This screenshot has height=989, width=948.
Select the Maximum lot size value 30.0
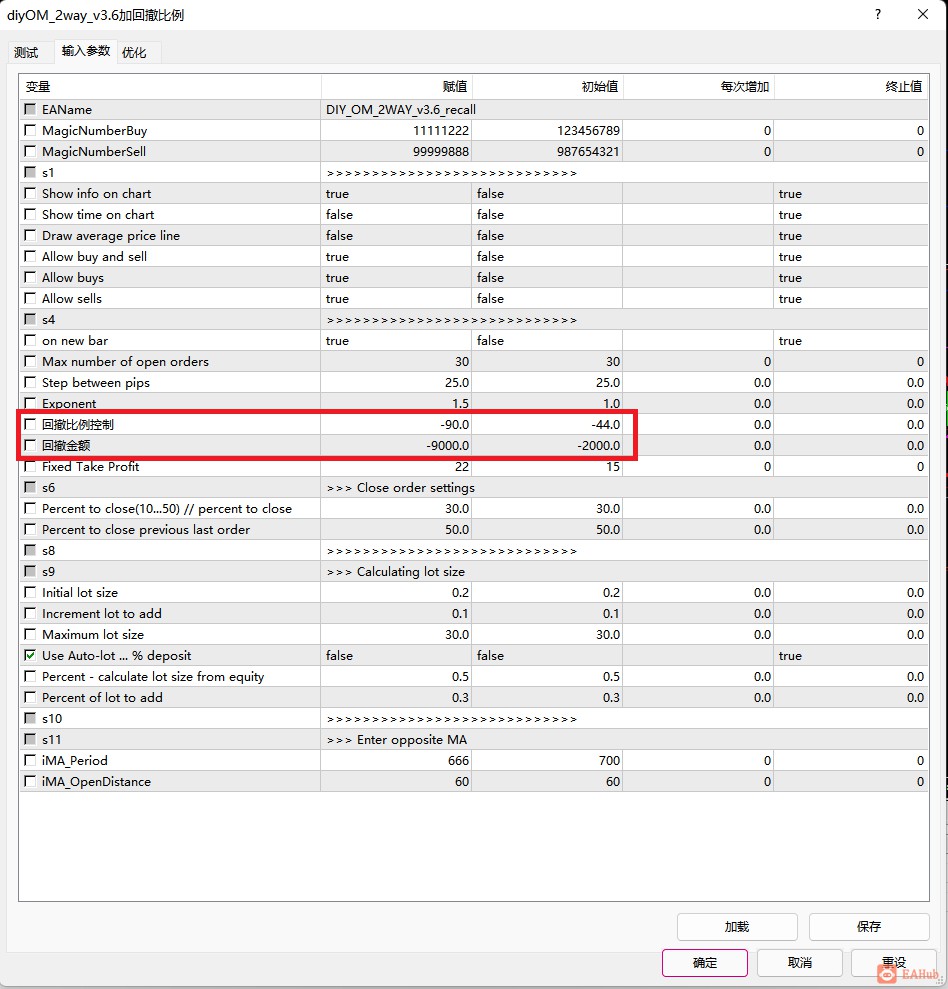coord(396,635)
